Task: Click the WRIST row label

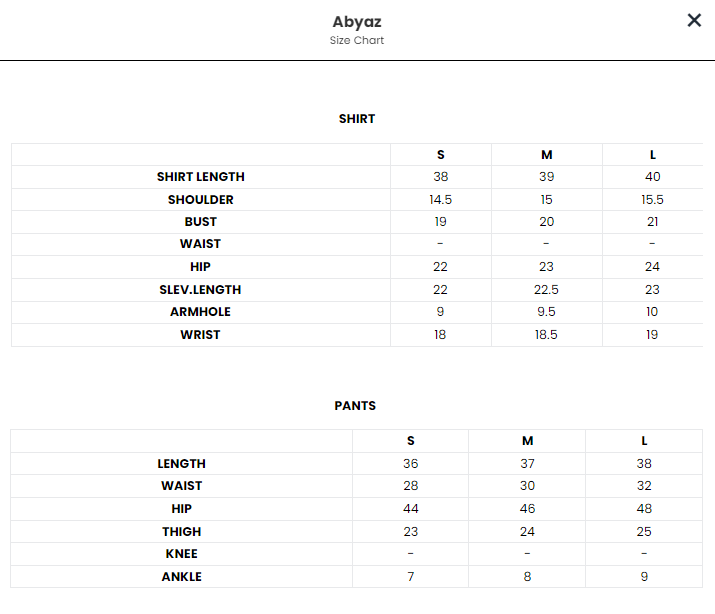Action: pos(200,335)
